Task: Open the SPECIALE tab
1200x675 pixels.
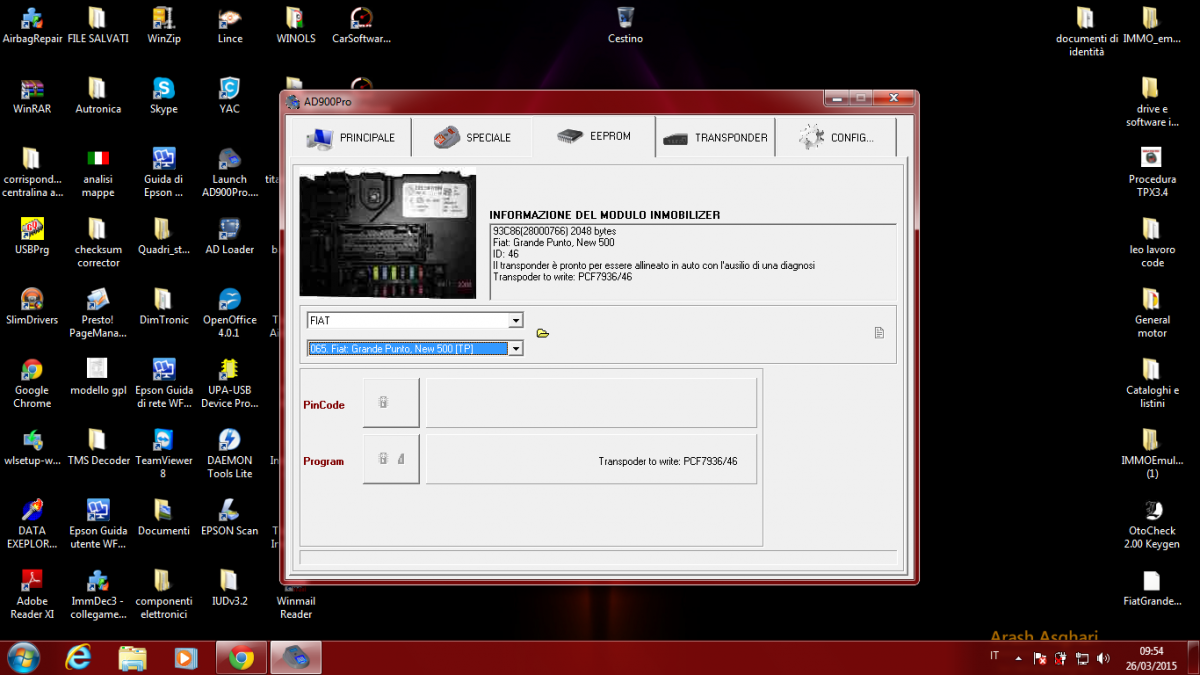Action: [x=473, y=138]
